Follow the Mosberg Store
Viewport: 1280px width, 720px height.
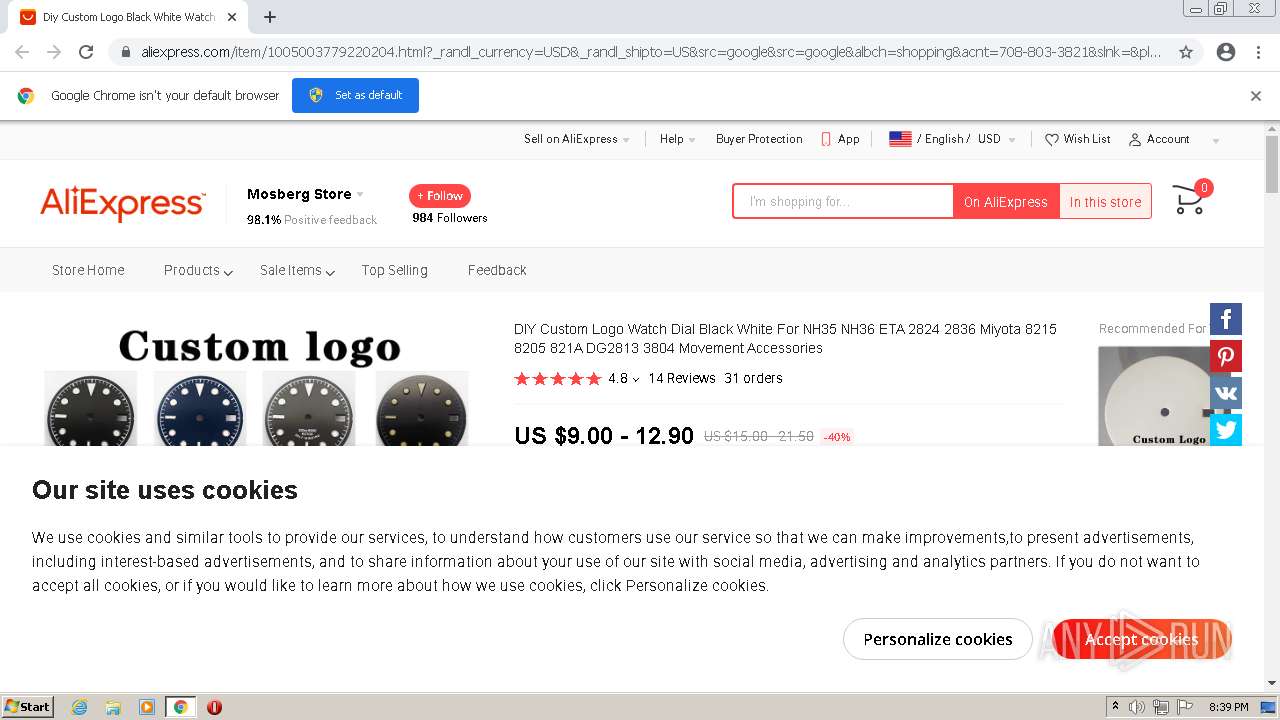[x=440, y=196]
